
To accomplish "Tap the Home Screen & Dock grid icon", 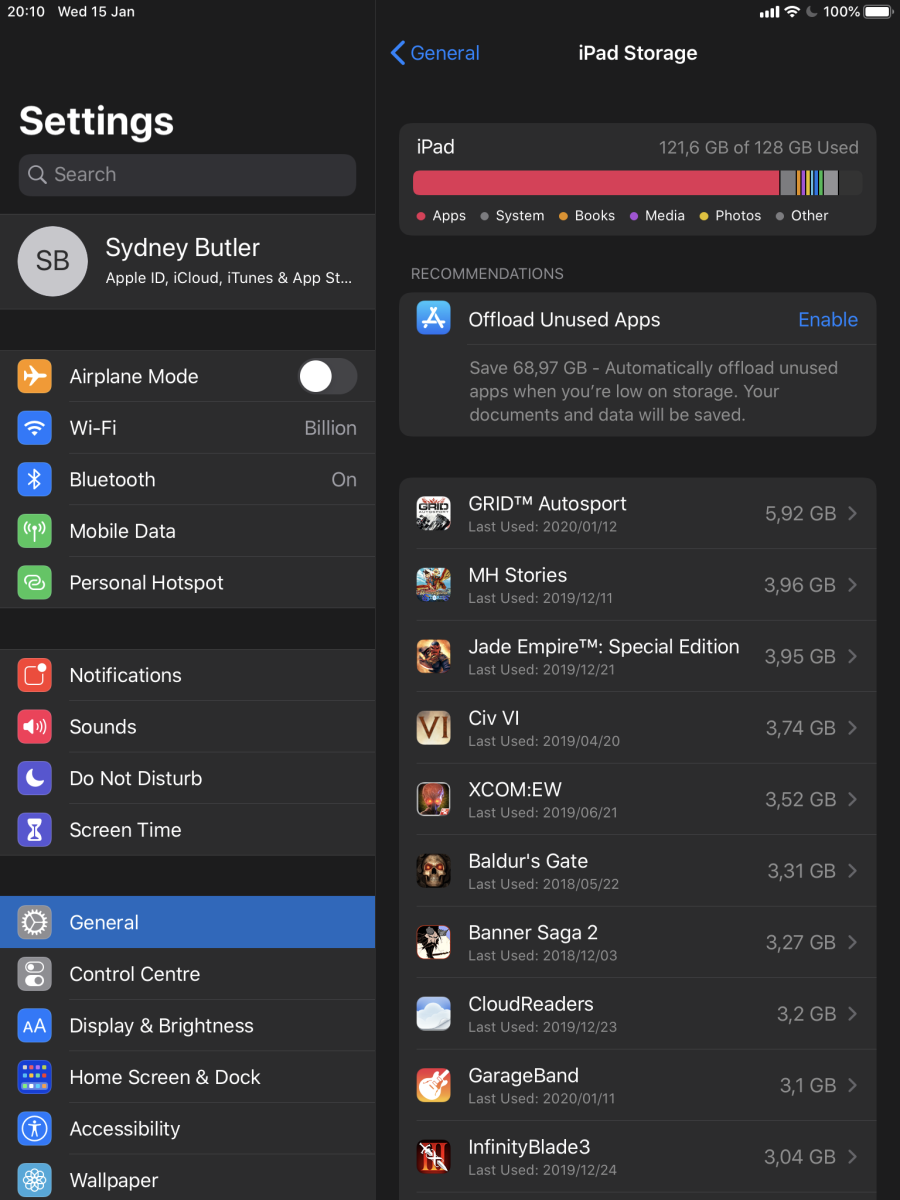I will pos(34,1077).
